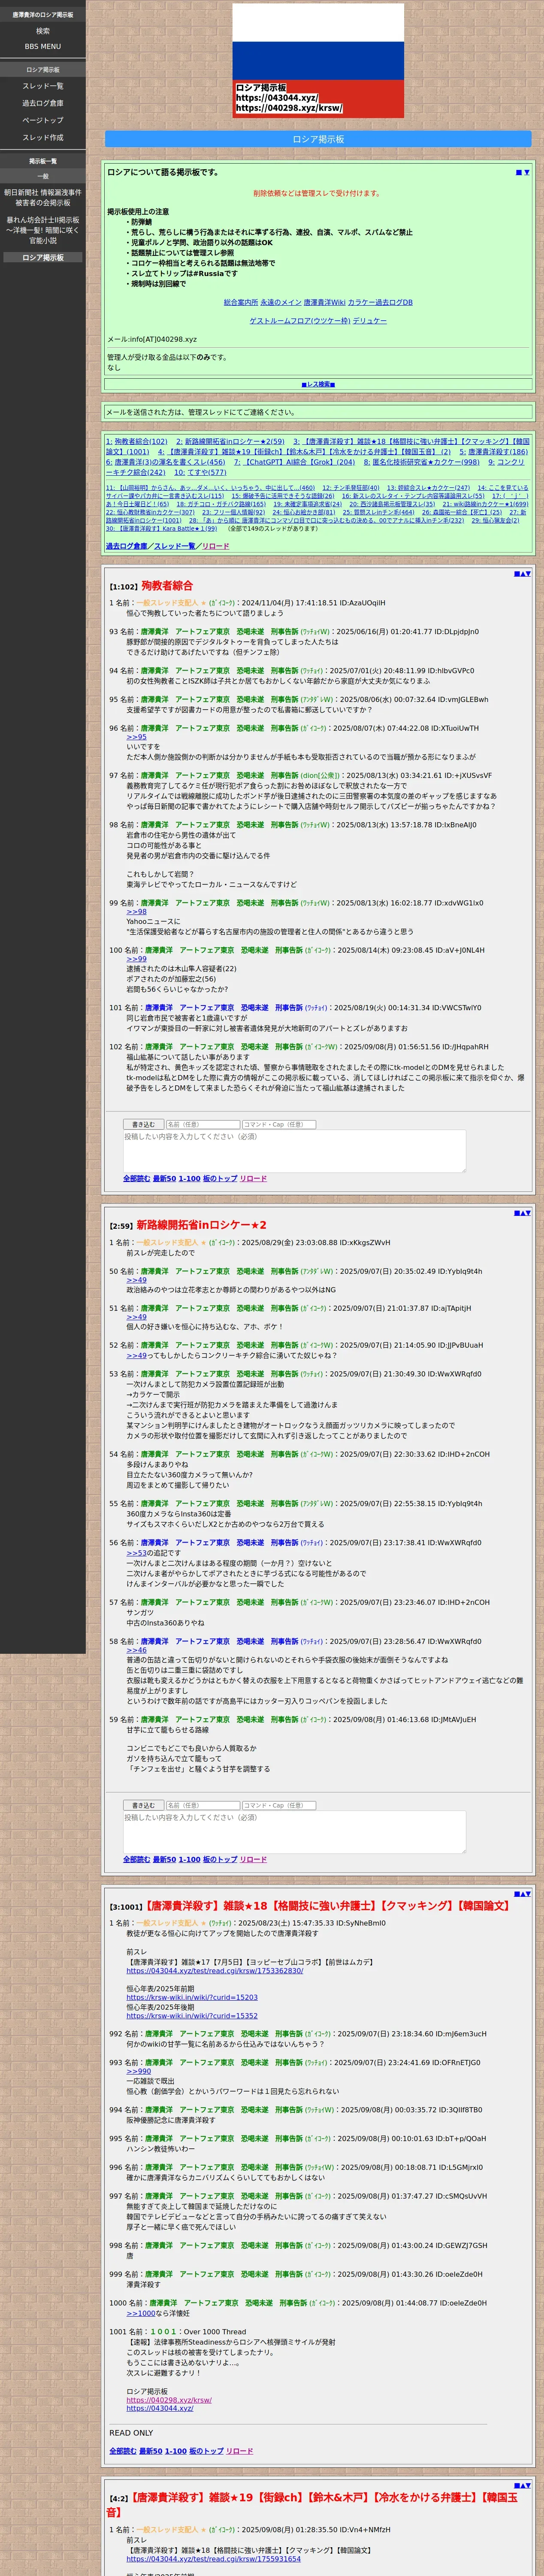Open krsw-wiki curid=15203 link

(192, 1998)
